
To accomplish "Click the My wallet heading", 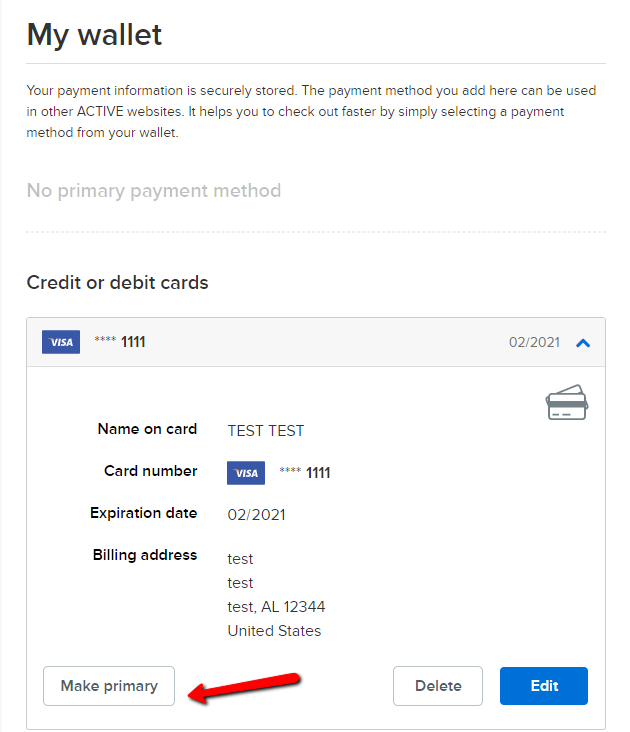I will tap(94, 35).
